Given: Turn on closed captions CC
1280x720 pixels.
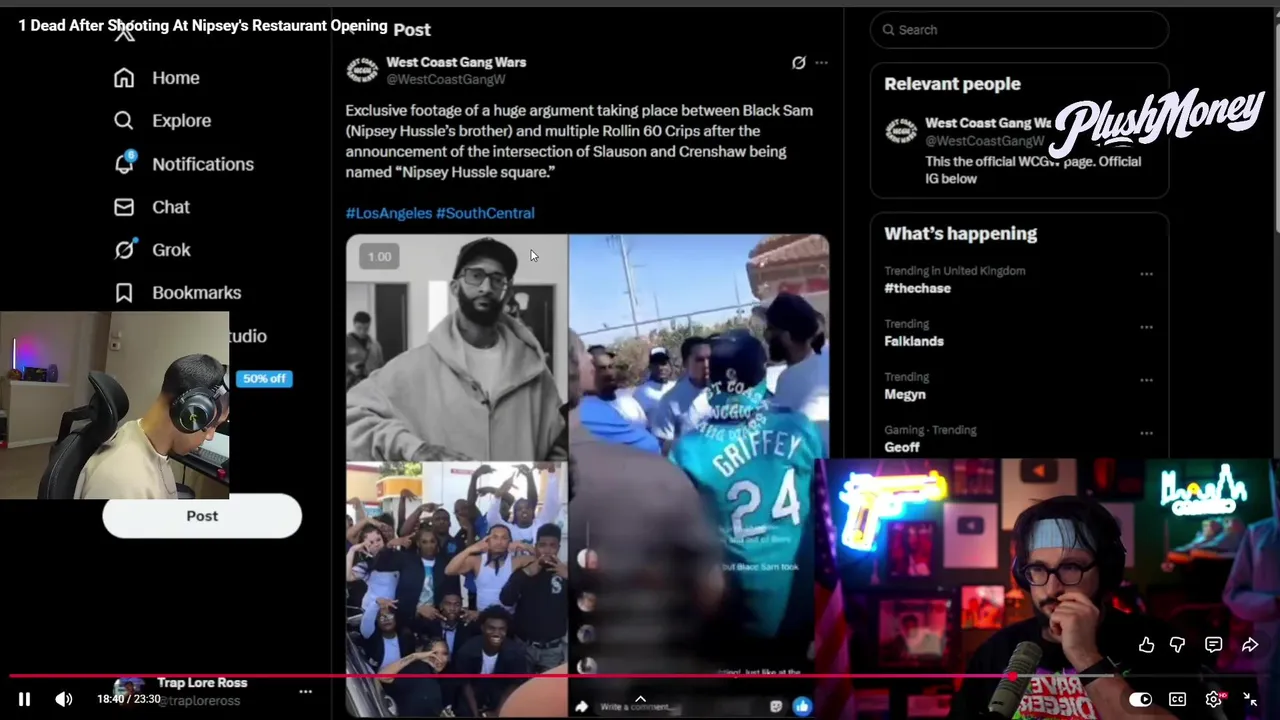Looking at the screenshot, I should pyautogui.click(x=1178, y=699).
